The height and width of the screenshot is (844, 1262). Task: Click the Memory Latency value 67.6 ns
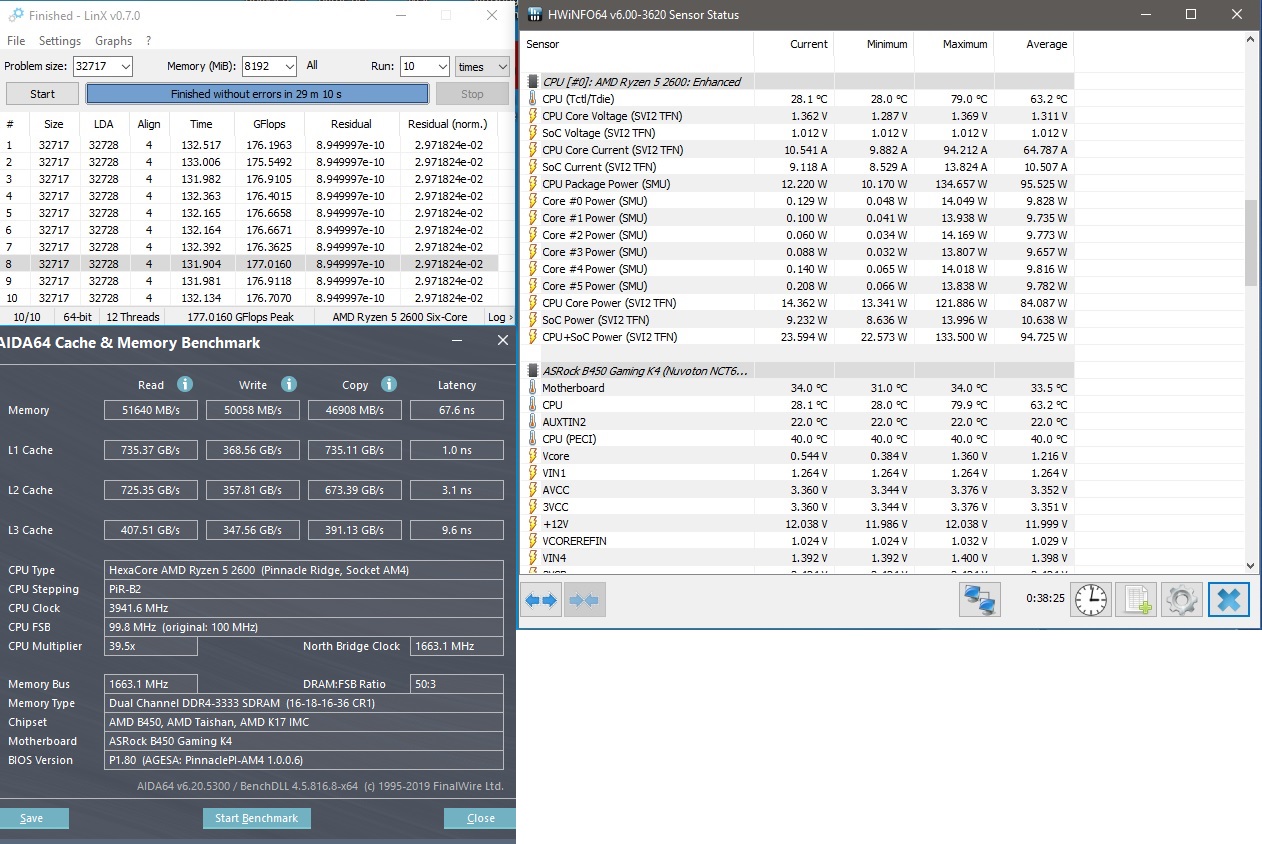coord(457,410)
